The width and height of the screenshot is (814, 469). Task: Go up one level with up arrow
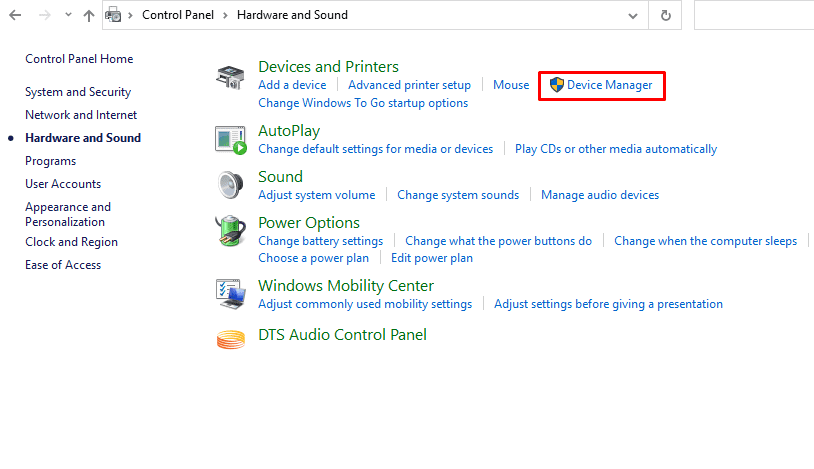point(89,16)
